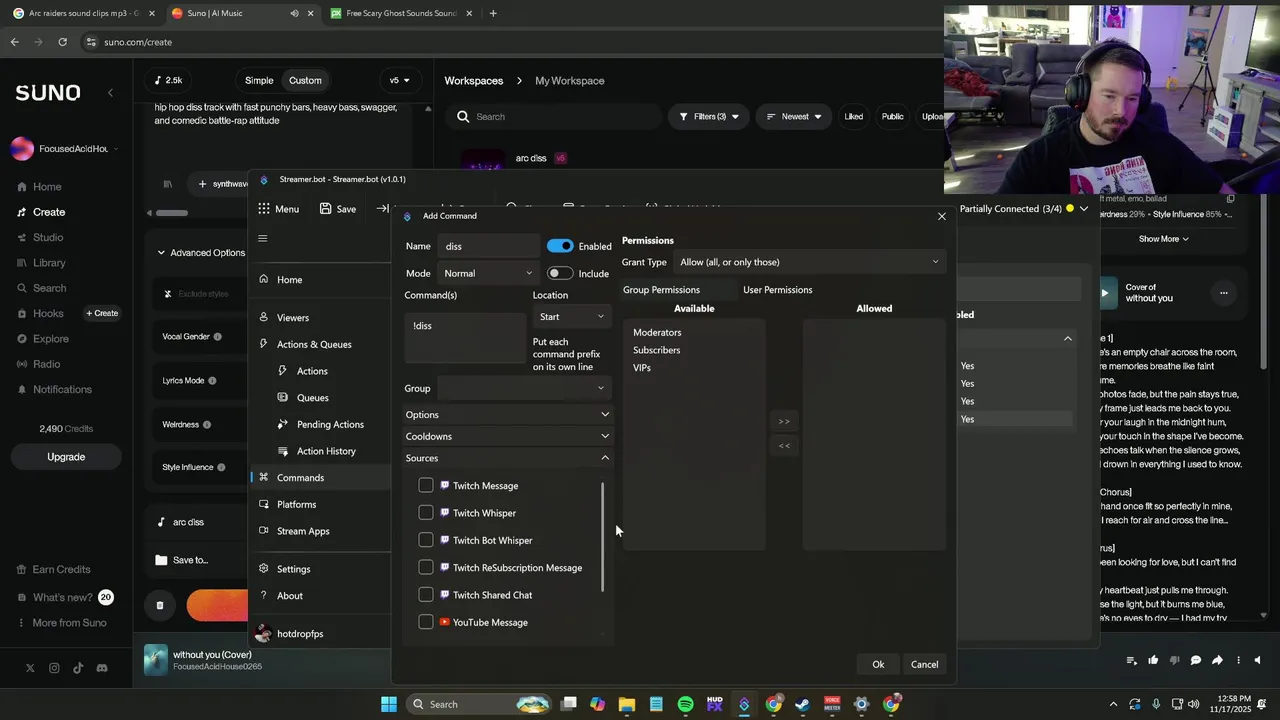Screen dimensions: 1280x720
Task: Click Cancel in Add Command dialog
Action: point(924,664)
